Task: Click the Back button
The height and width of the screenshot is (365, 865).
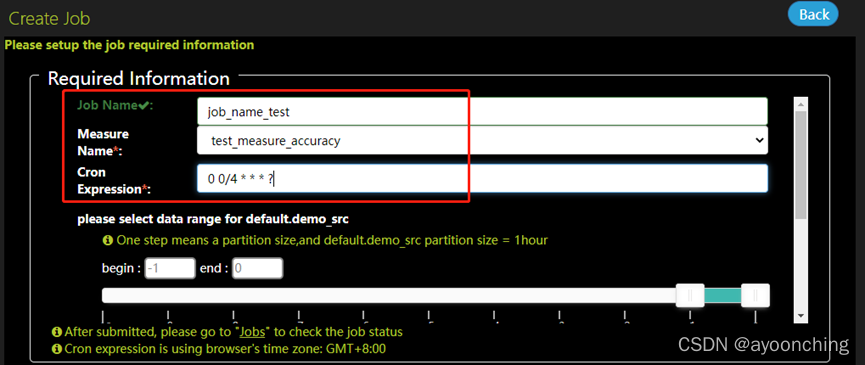Action: (x=813, y=14)
